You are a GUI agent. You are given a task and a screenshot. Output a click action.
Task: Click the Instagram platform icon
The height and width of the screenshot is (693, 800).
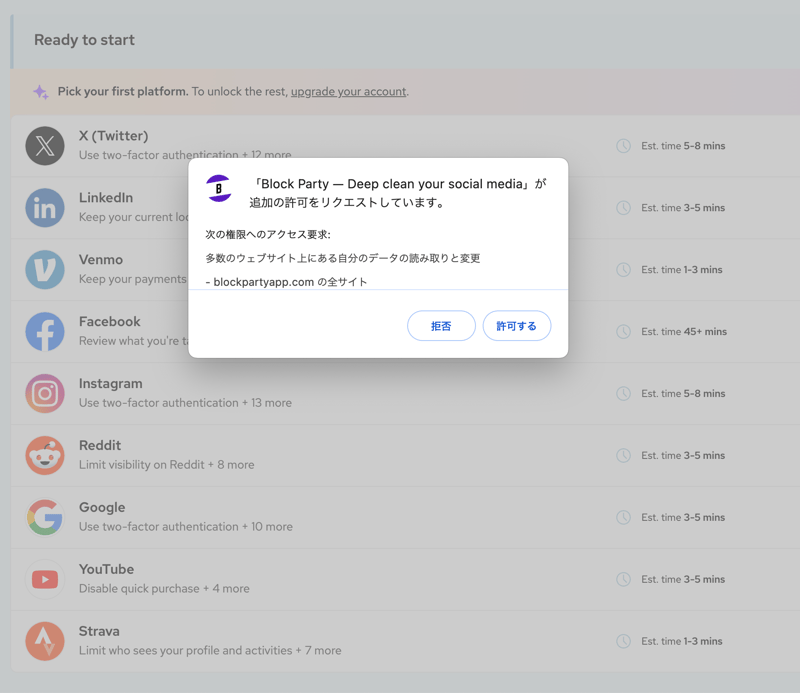[45, 393]
